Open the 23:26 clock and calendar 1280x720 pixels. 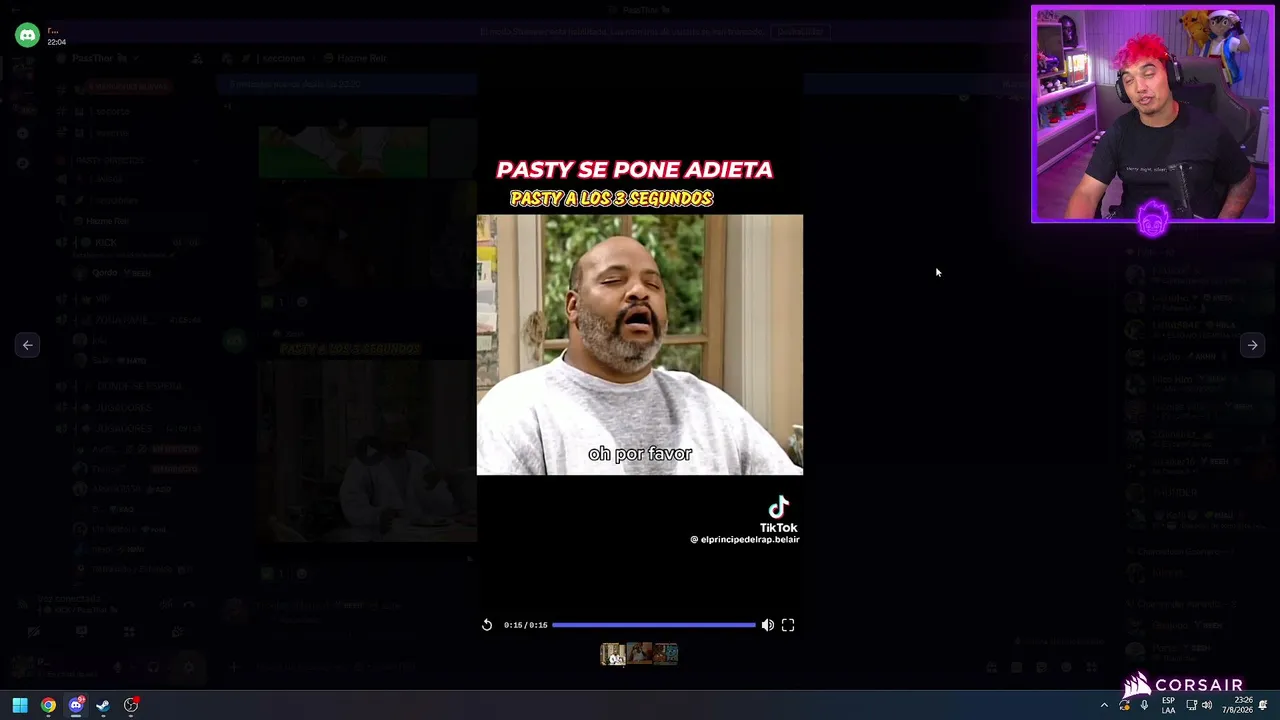coord(1236,706)
